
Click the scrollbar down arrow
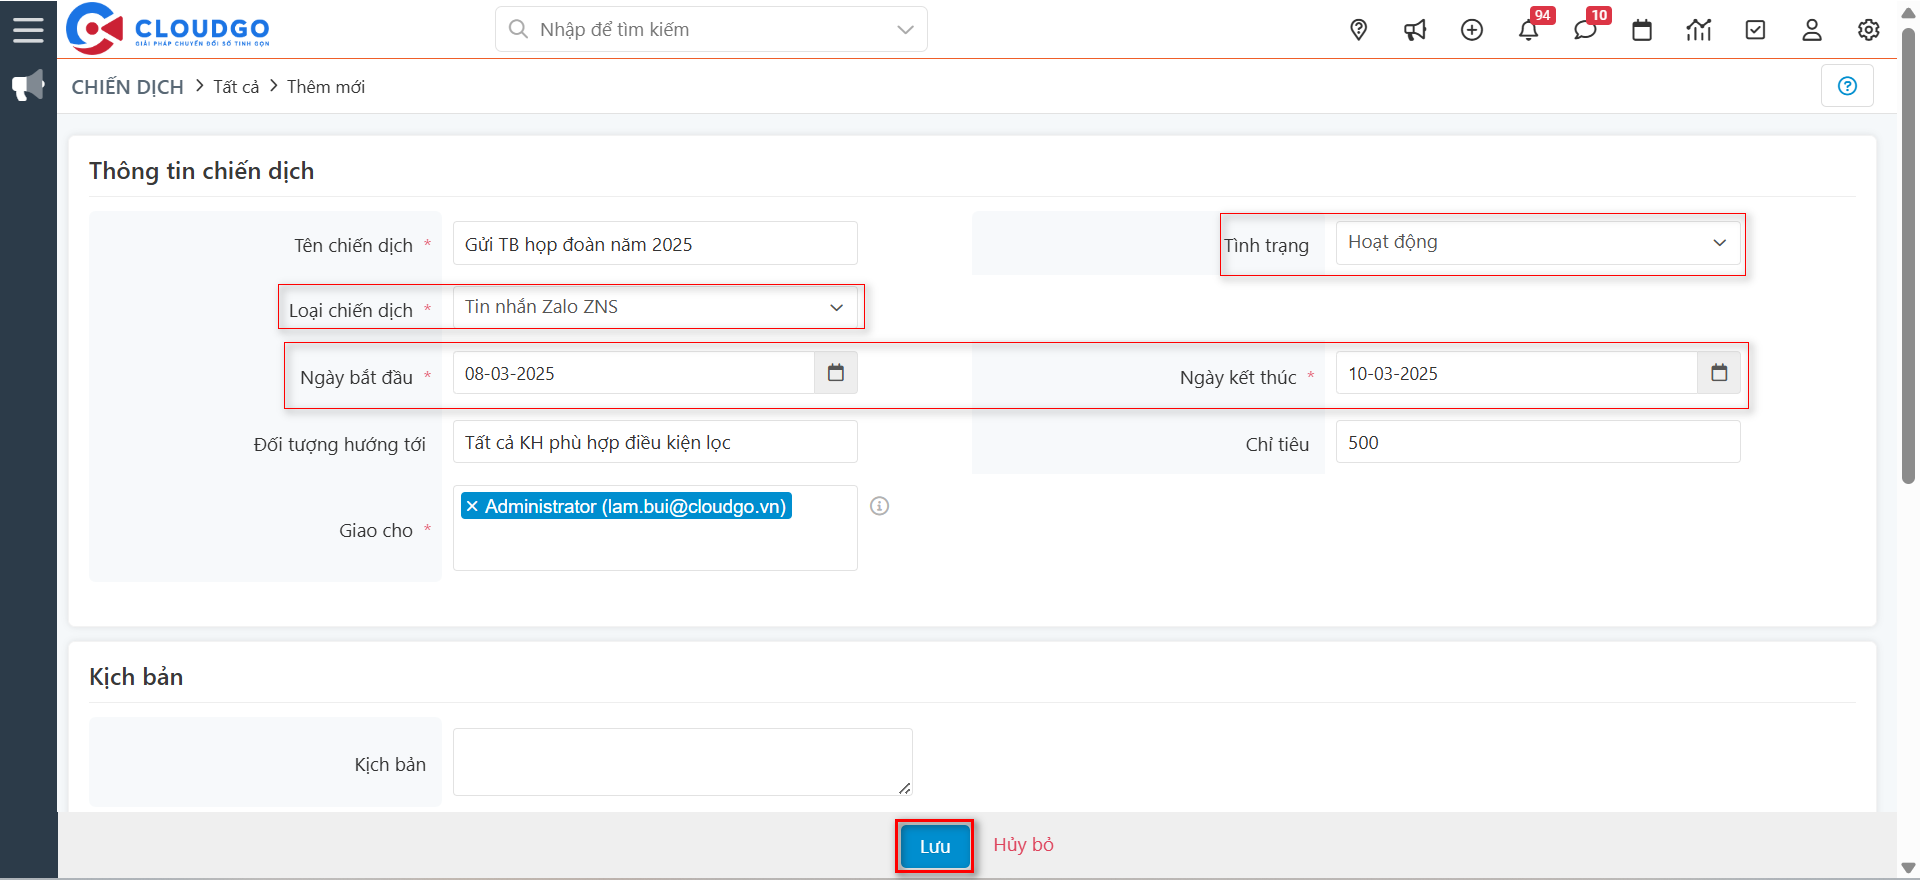click(1908, 868)
